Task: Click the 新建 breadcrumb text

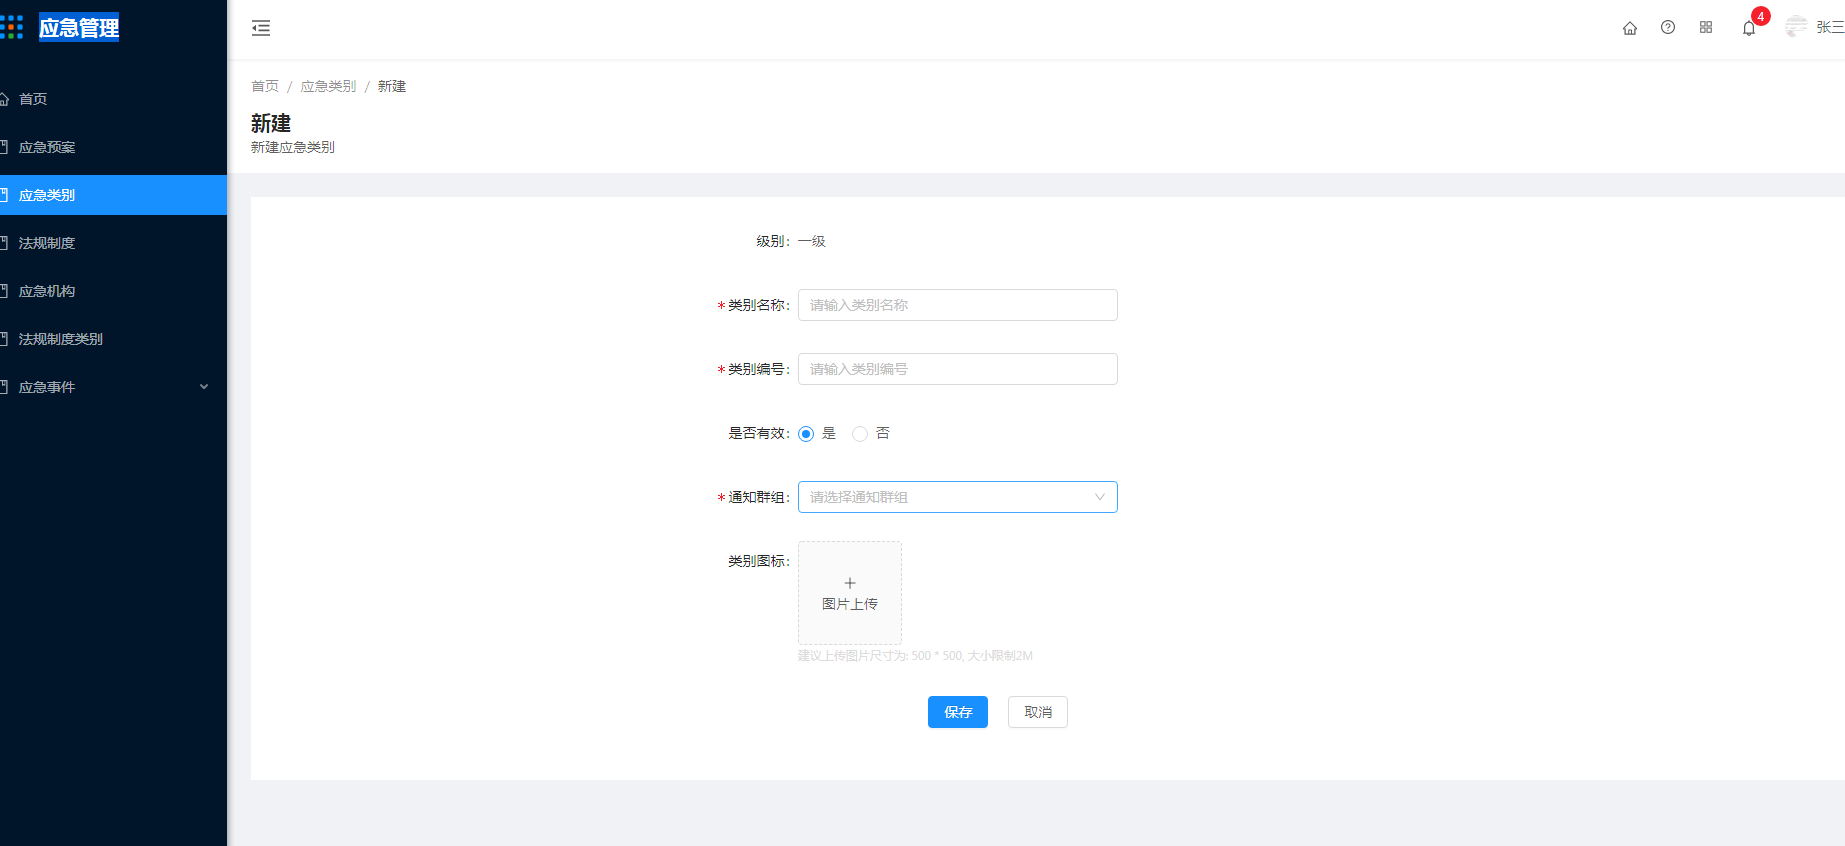Action: 392,87
